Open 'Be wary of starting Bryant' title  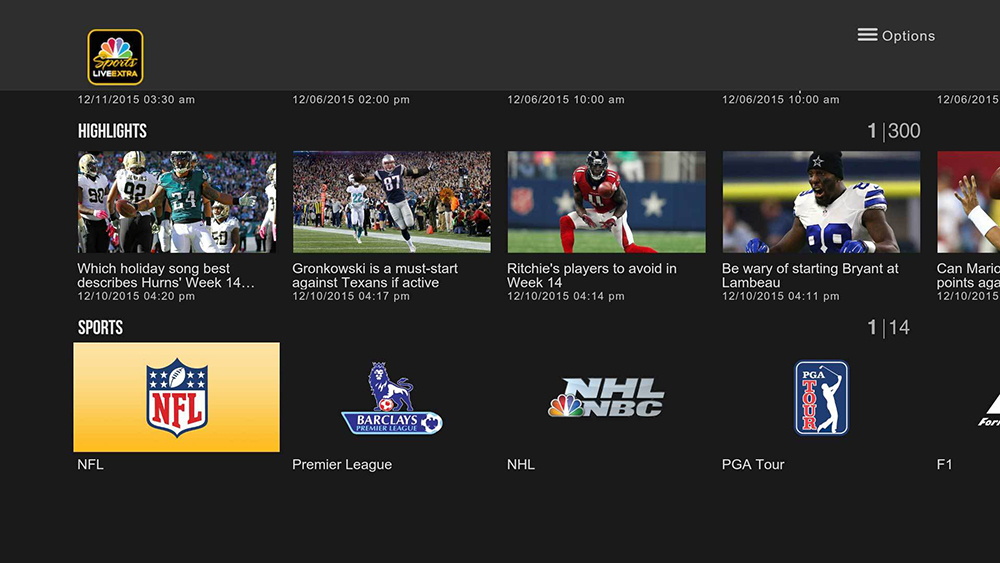coord(810,275)
